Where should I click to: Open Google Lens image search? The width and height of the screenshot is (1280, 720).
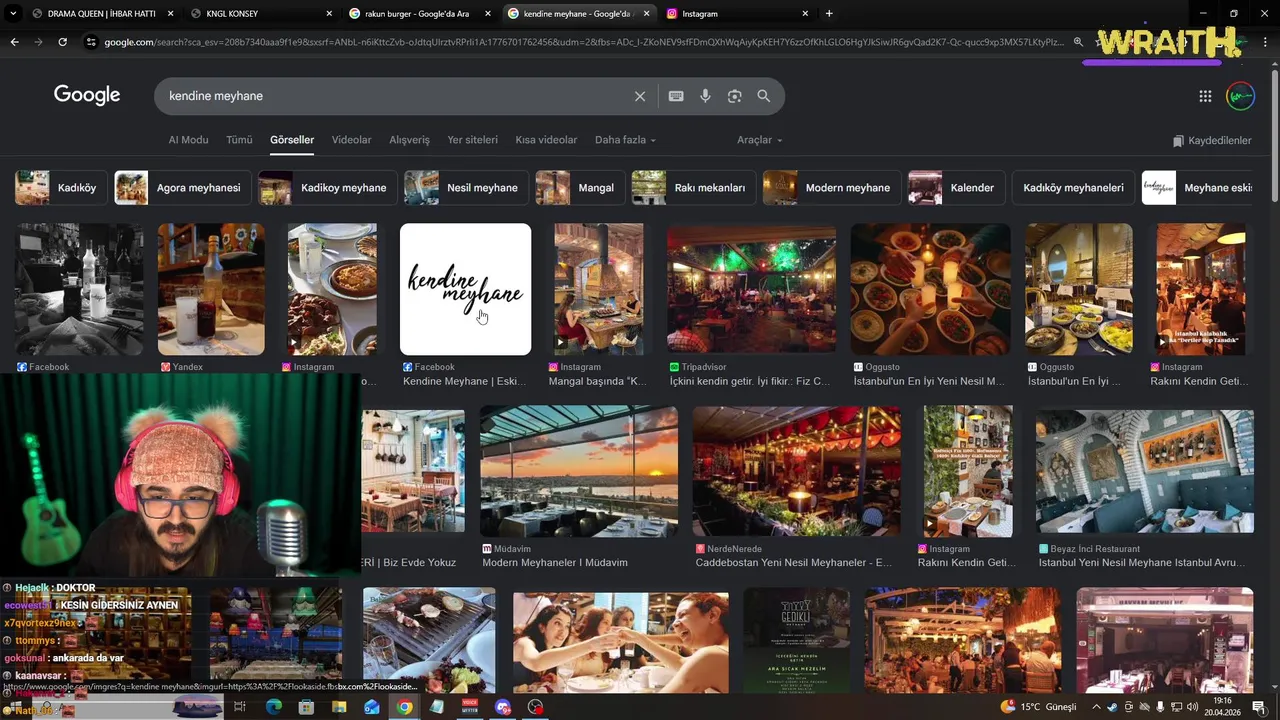(735, 96)
